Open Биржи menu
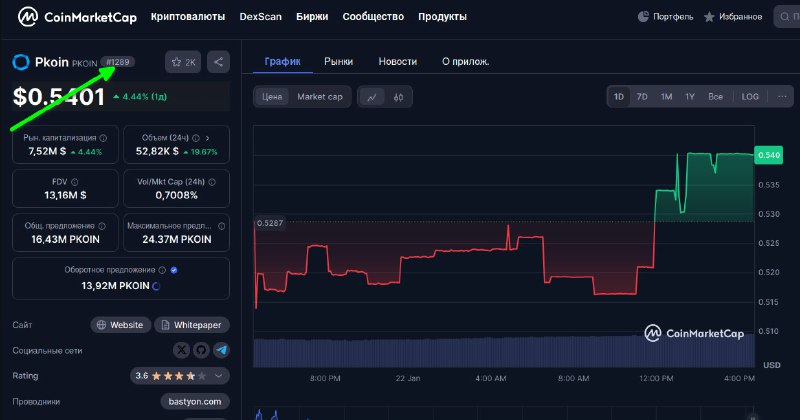The image size is (800, 420). [x=312, y=17]
